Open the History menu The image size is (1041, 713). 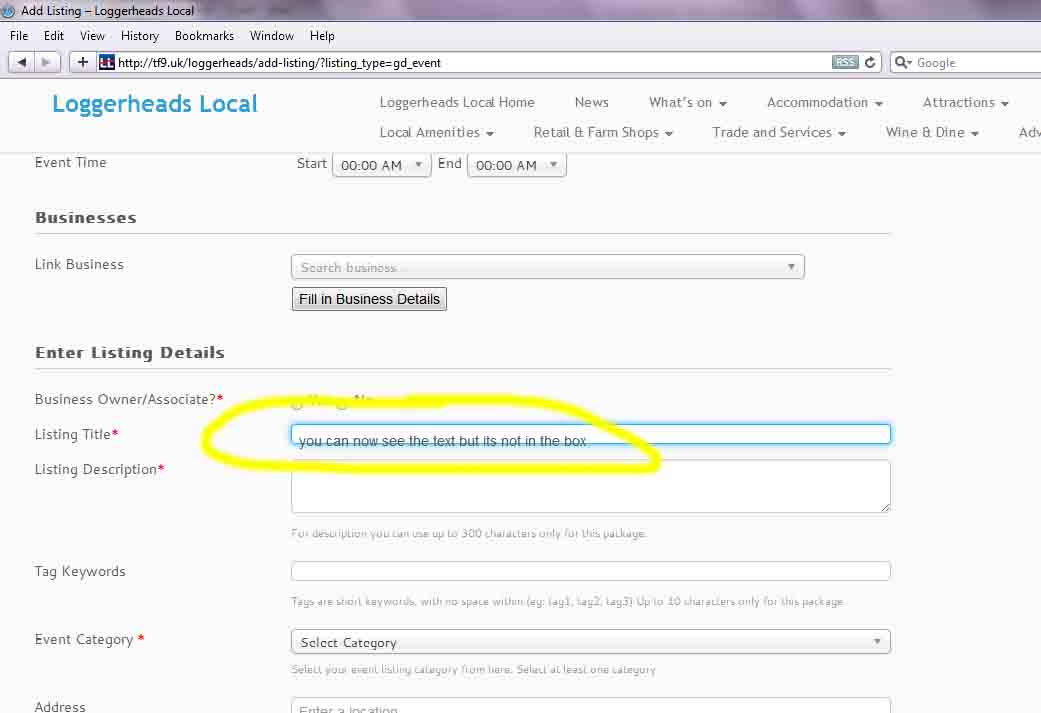tap(140, 35)
